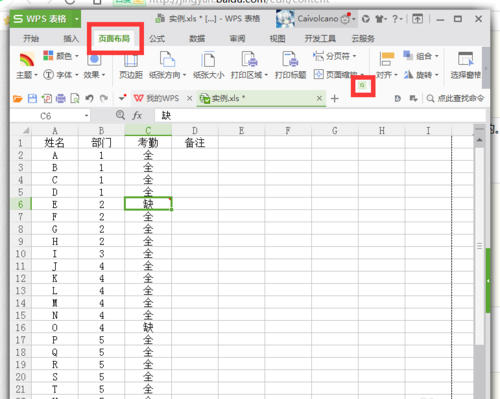Close the 实例.xls document tab
The height and width of the screenshot is (399, 500).
[319, 98]
